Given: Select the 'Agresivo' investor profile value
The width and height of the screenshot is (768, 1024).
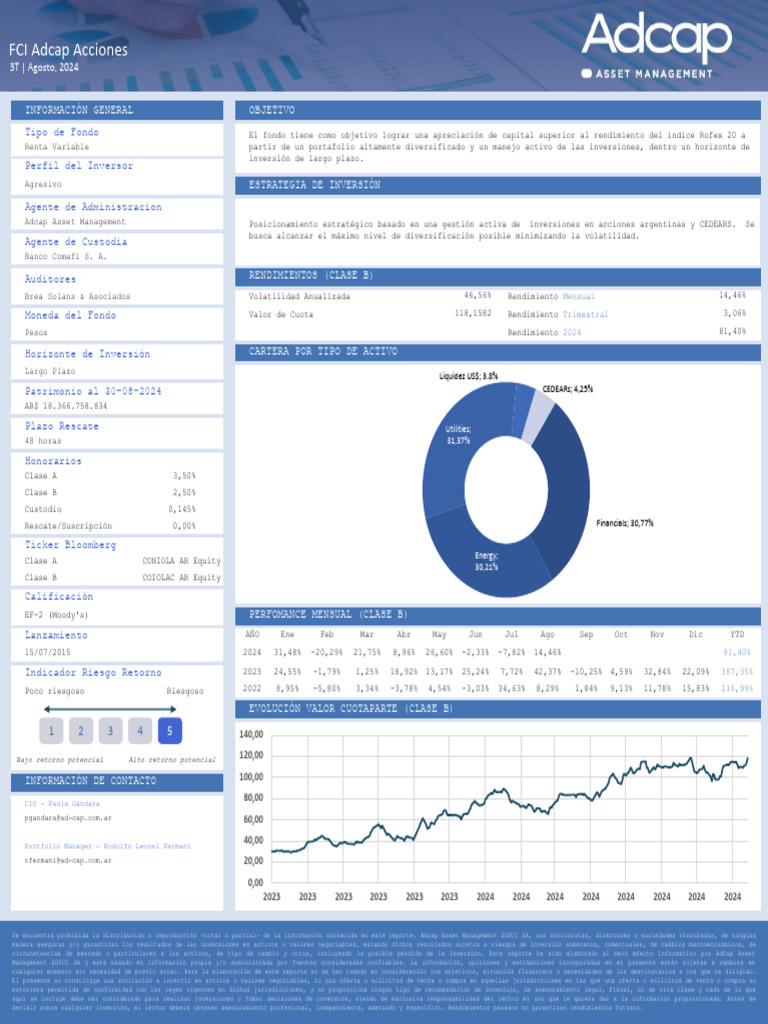Looking at the screenshot, I should point(43,184).
